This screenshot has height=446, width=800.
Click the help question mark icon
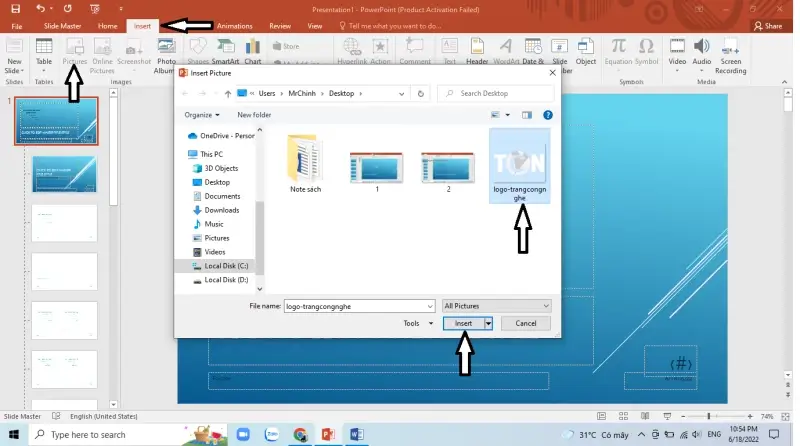[547, 115]
